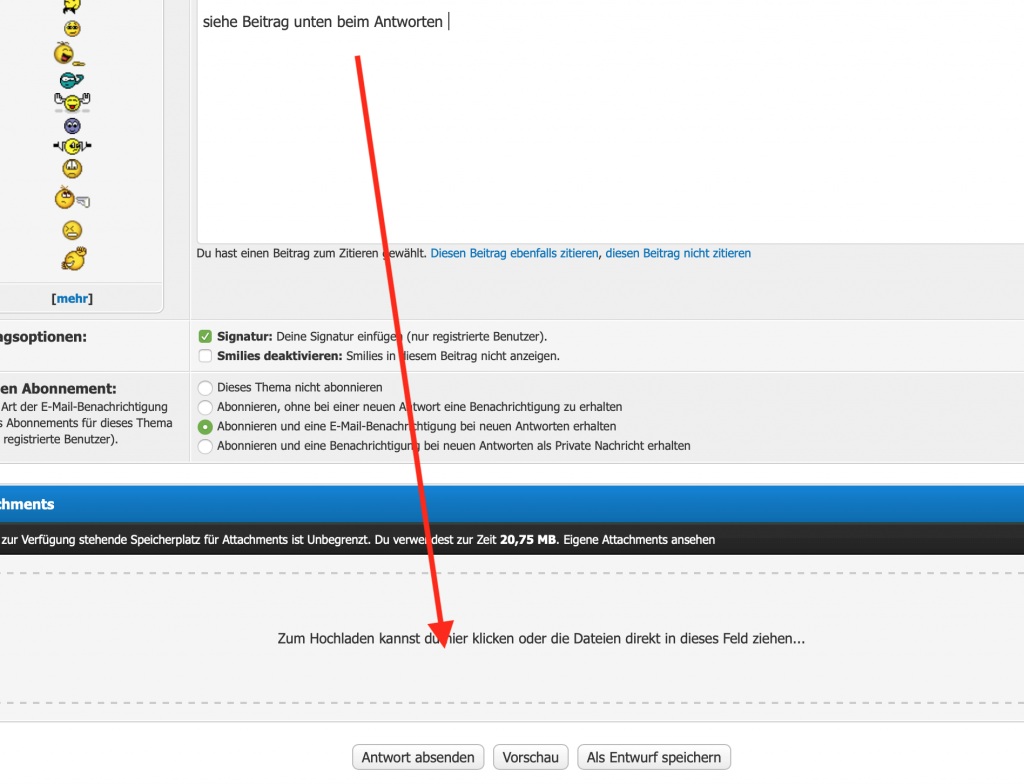1024x784 pixels.
Task: Insert the angry smiley with clenched teeth
Action: click(x=72, y=230)
